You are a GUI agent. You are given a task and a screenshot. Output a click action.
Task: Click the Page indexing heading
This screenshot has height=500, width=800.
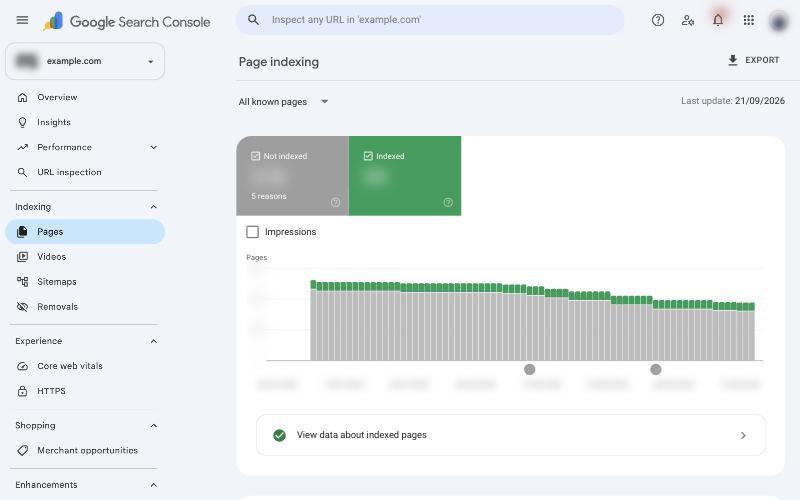(279, 62)
